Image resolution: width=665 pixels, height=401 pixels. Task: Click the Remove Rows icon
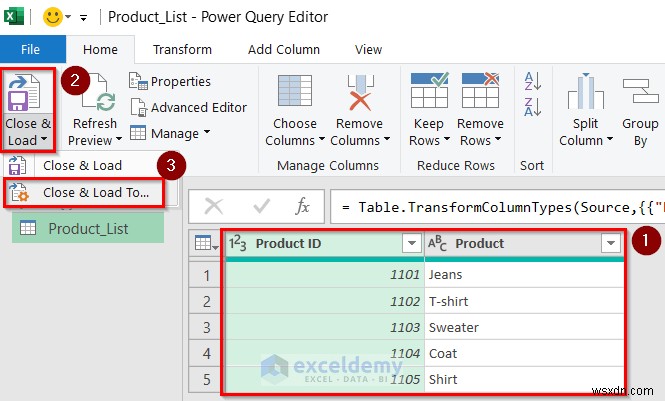[481, 90]
